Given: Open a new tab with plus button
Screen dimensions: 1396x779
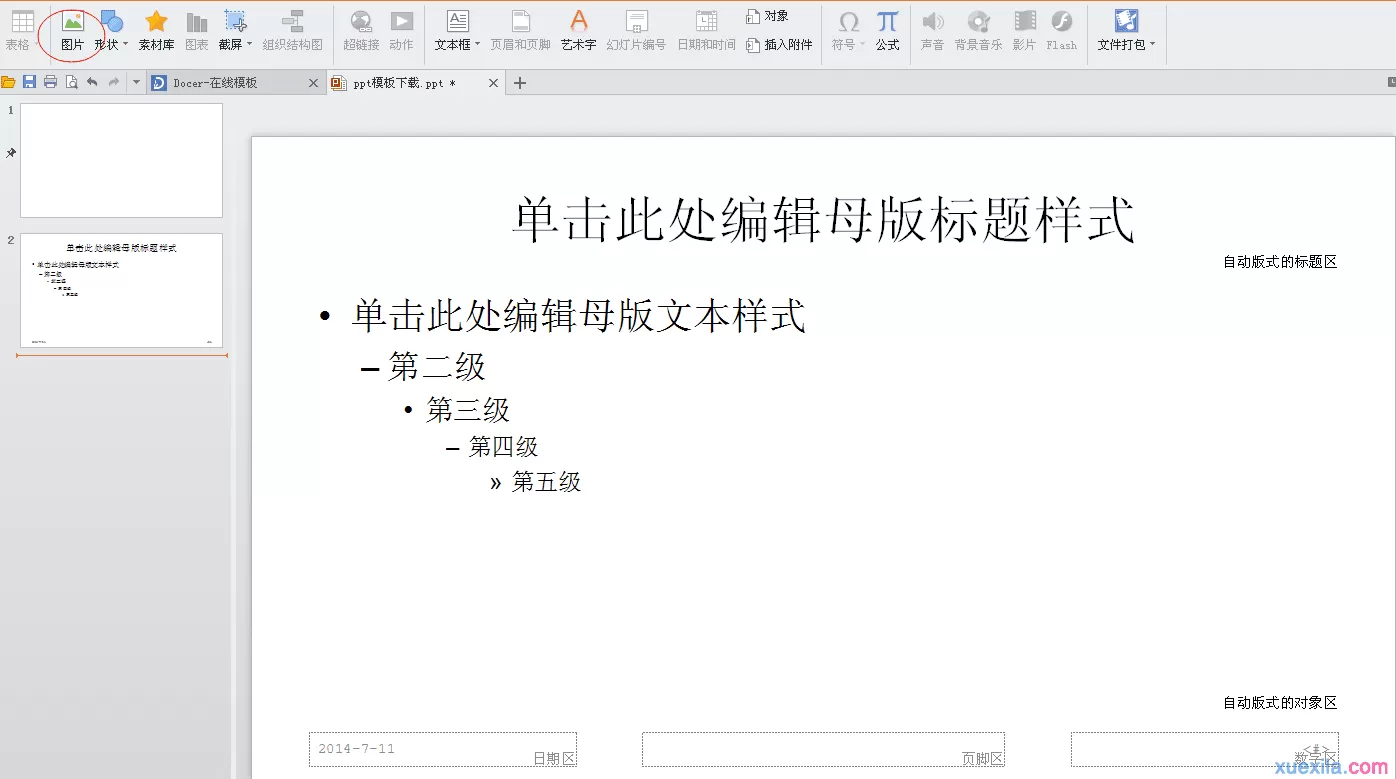Looking at the screenshot, I should [520, 83].
